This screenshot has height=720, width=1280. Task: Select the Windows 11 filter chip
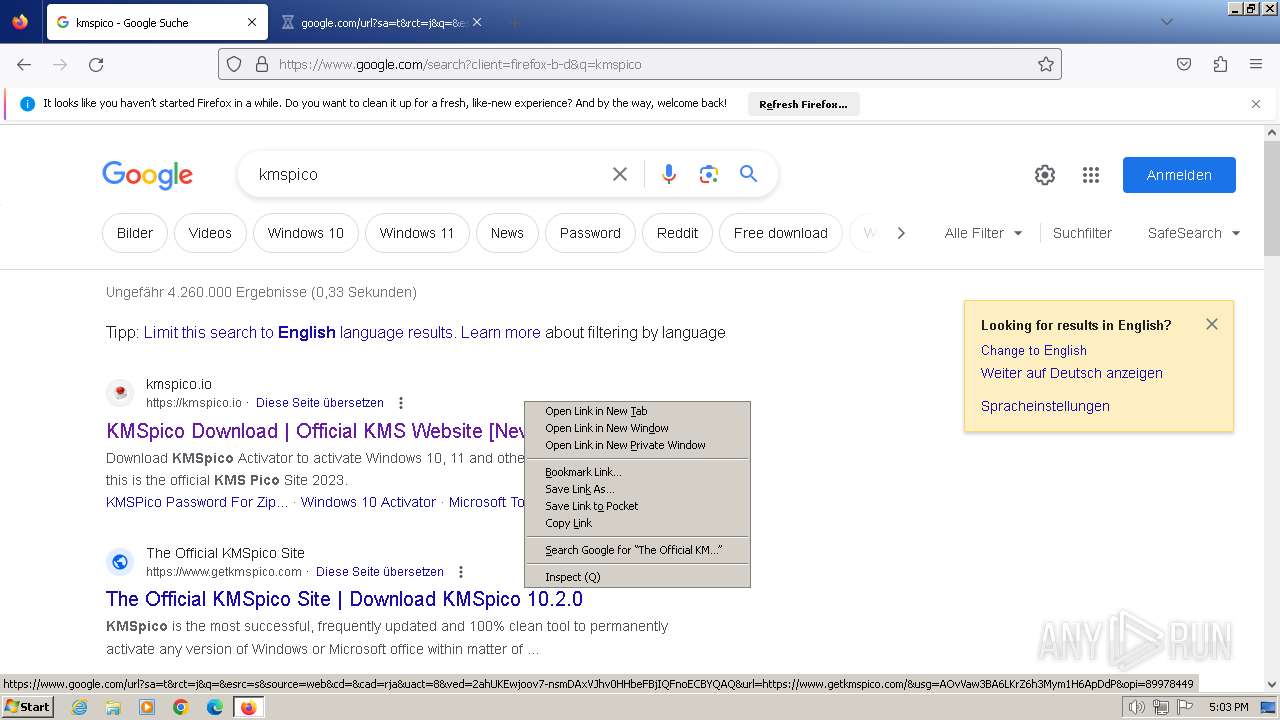coord(417,233)
